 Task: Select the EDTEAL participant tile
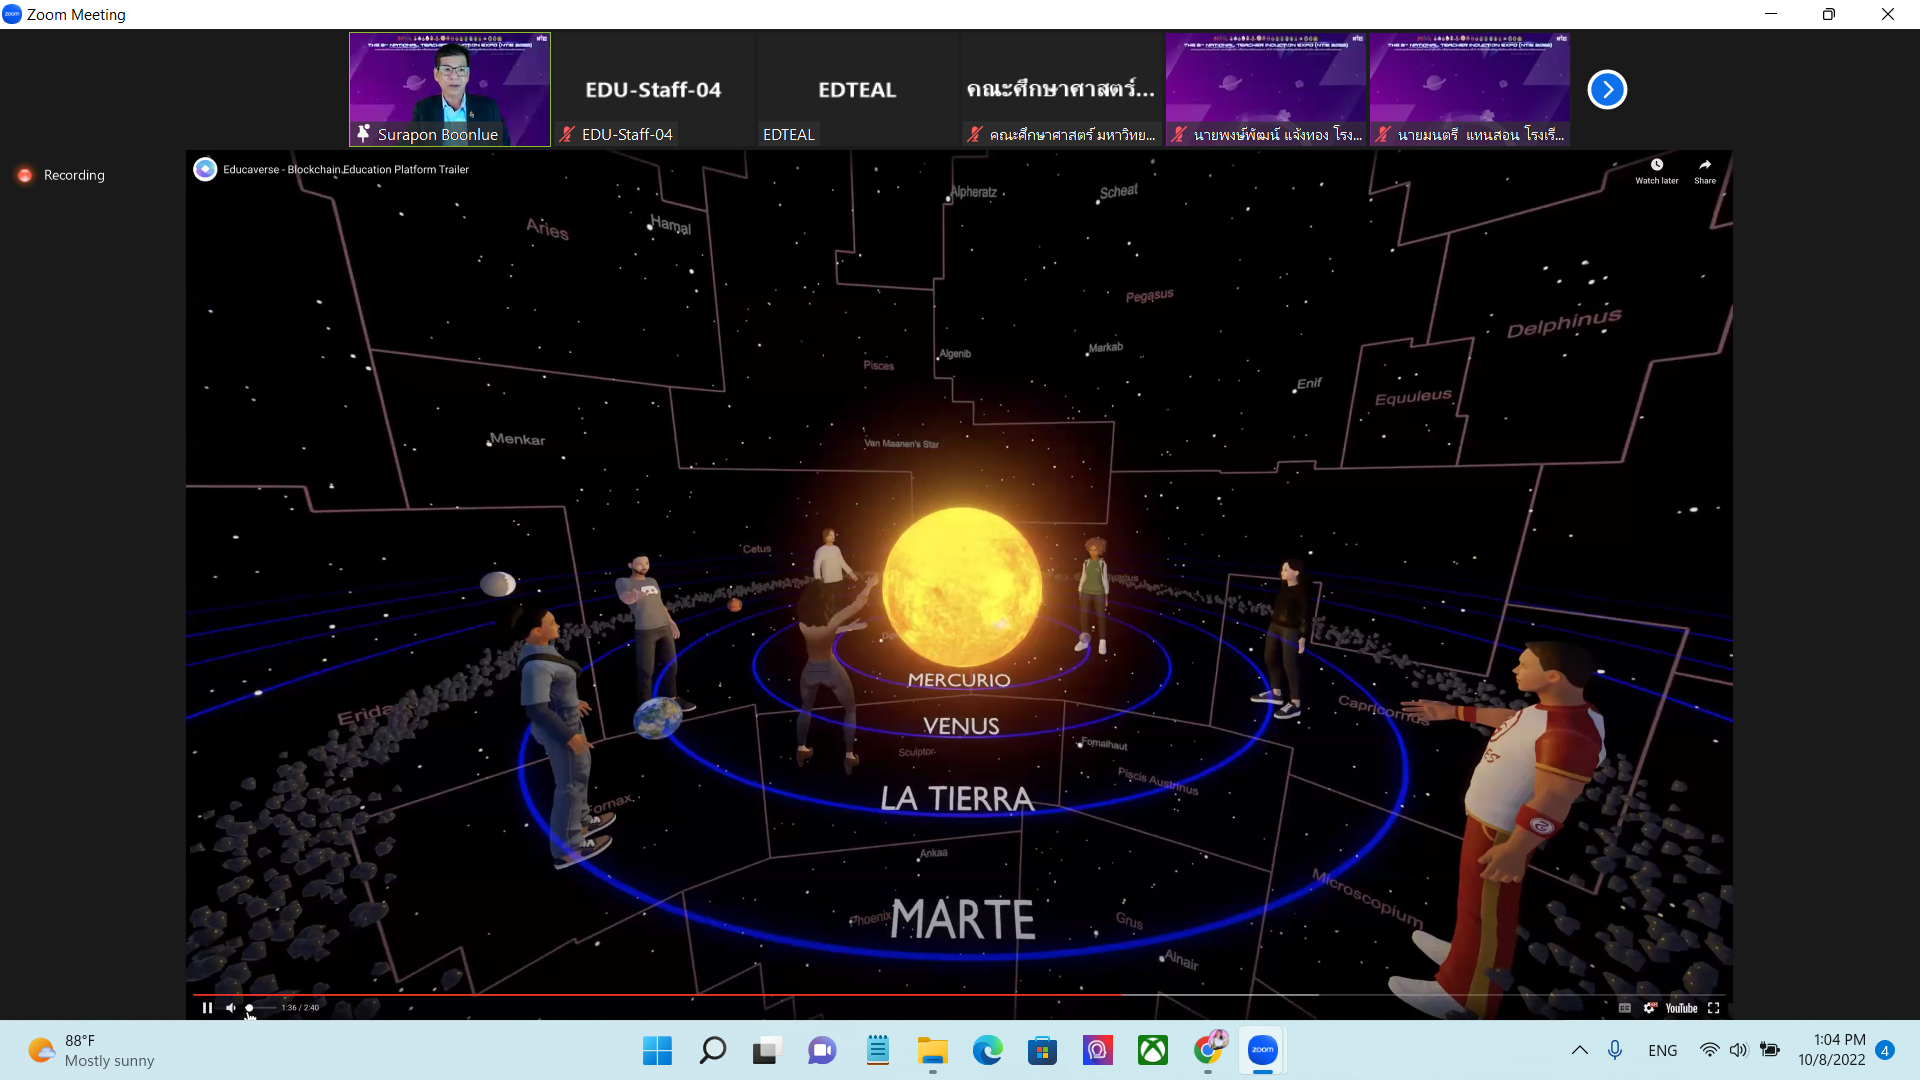tap(857, 90)
